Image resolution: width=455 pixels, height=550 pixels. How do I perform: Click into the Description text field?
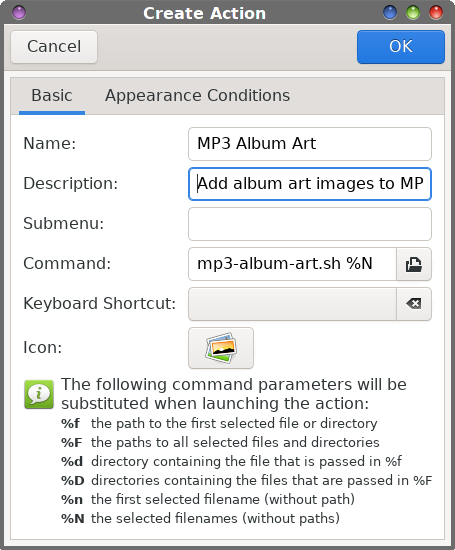[310, 184]
